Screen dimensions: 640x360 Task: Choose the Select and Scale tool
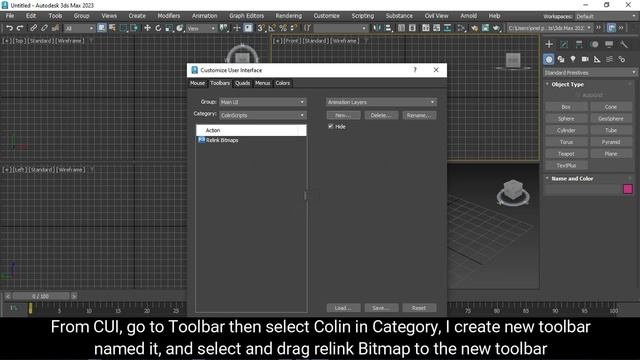pyautogui.click(x=169, y=28)
